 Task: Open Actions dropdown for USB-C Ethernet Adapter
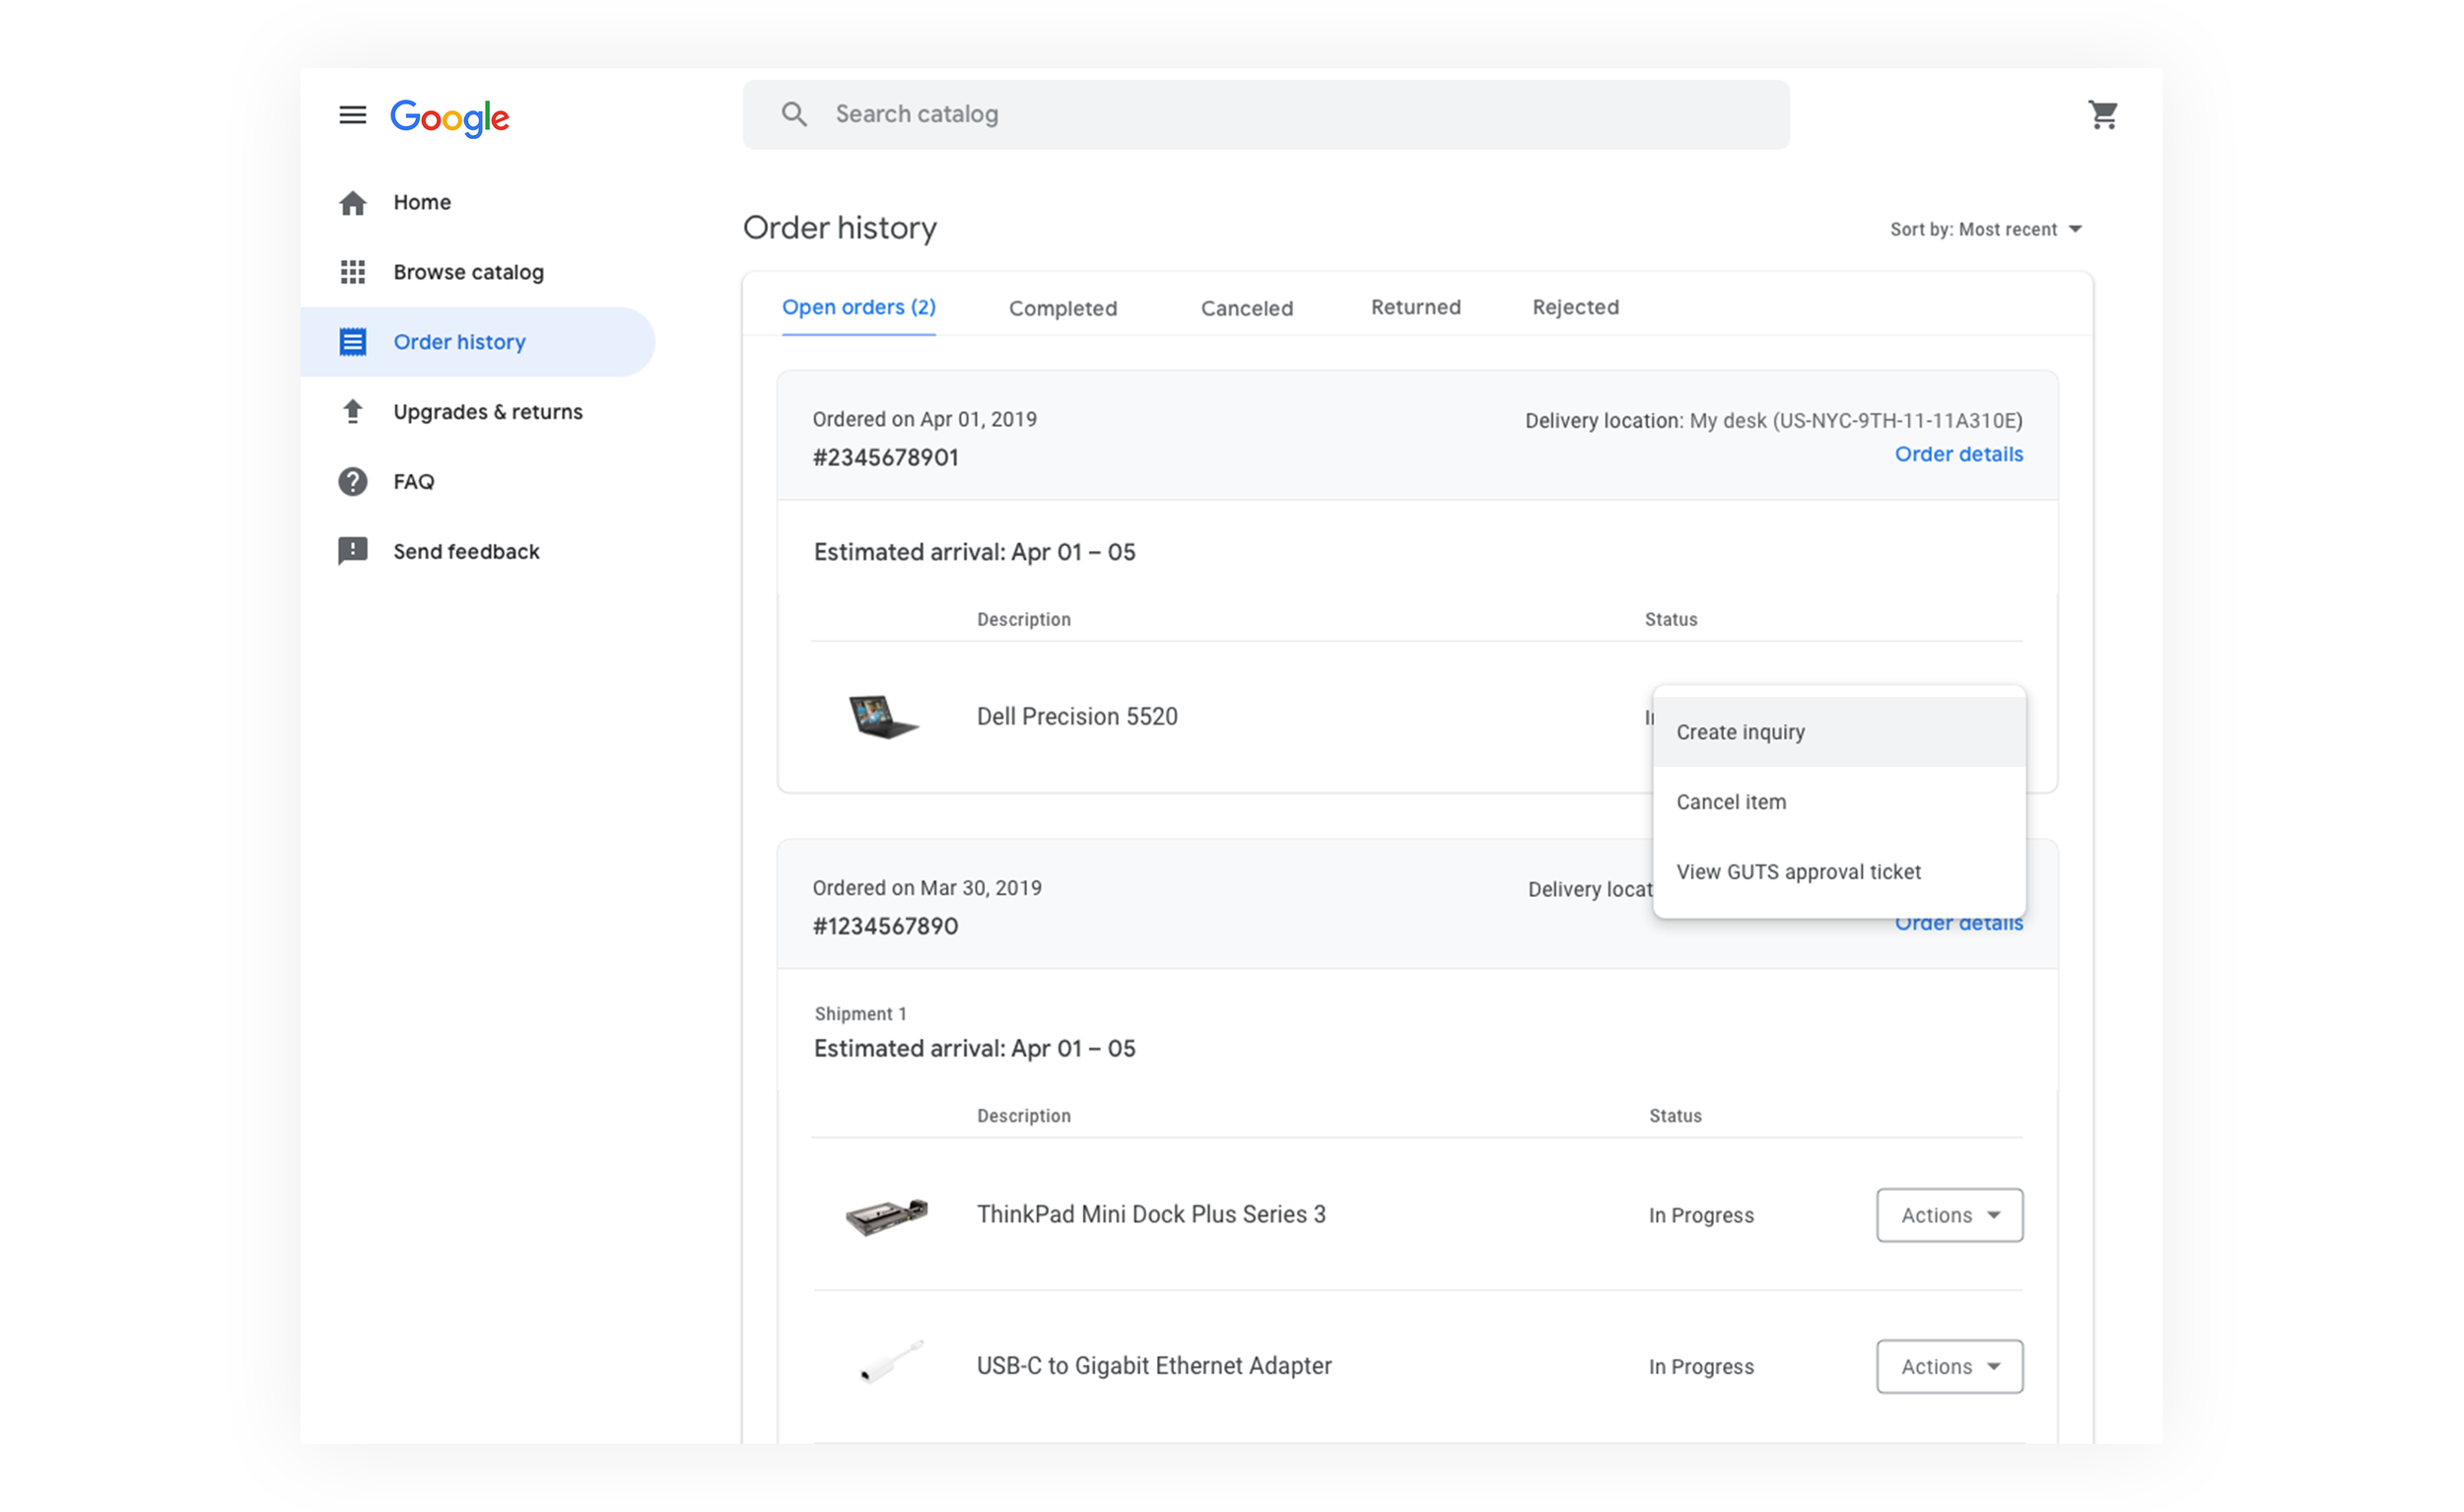click(x=1948, y=1366)
